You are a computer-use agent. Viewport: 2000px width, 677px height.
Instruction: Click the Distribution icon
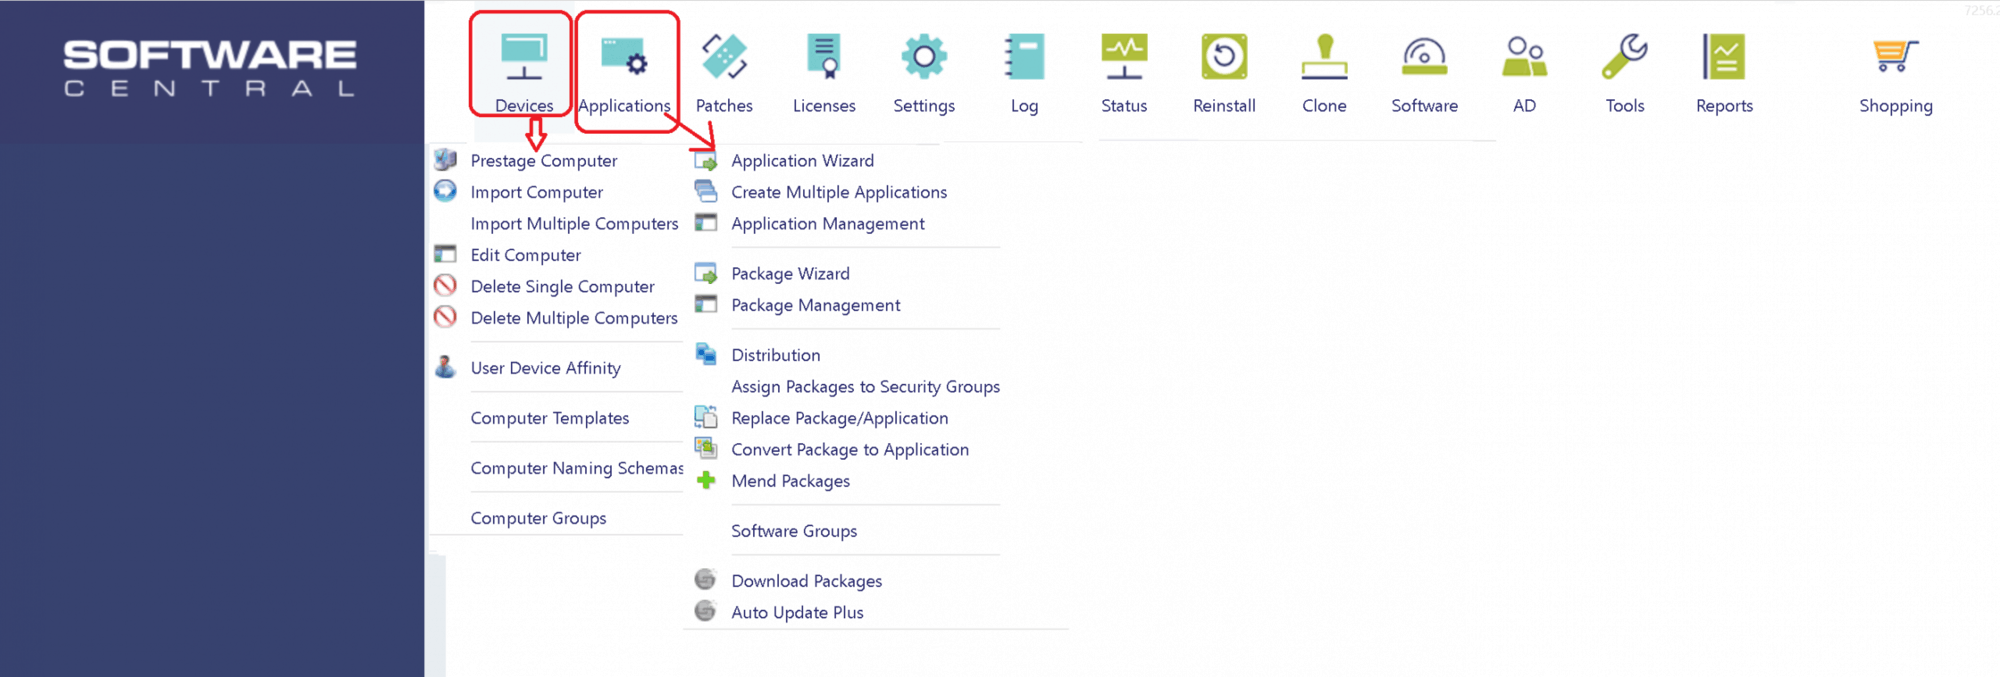click(x=706, y=353)
